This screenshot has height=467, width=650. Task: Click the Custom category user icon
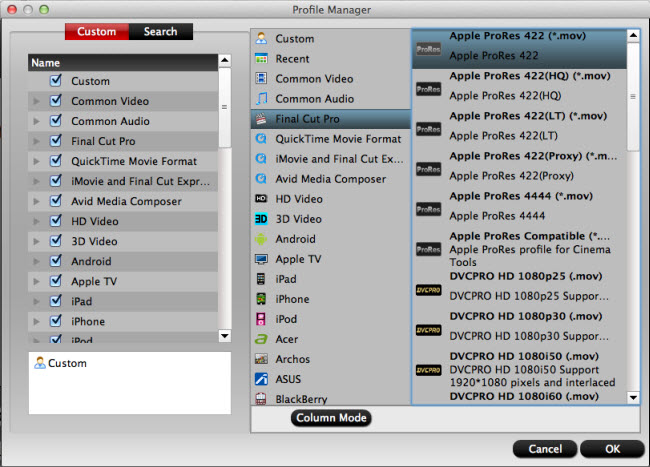click(261, 39)
